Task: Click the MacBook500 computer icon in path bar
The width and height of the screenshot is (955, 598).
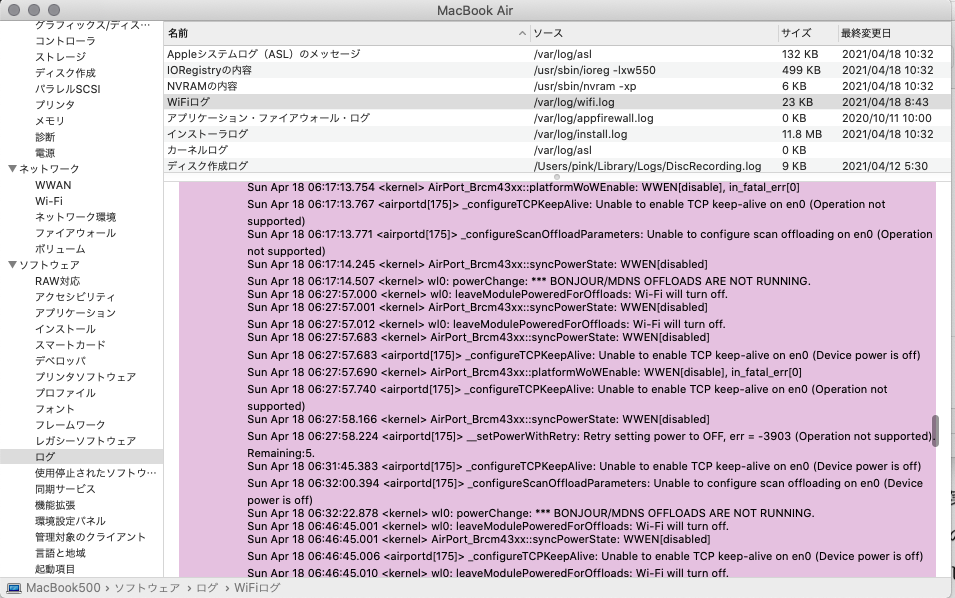Action: (14, 588)
